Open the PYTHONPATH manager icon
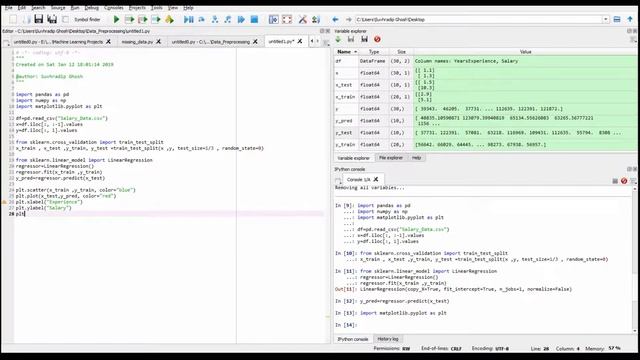The width and height of the screenshot is (640, 360). pyautogui.click(x=316, y=19)
